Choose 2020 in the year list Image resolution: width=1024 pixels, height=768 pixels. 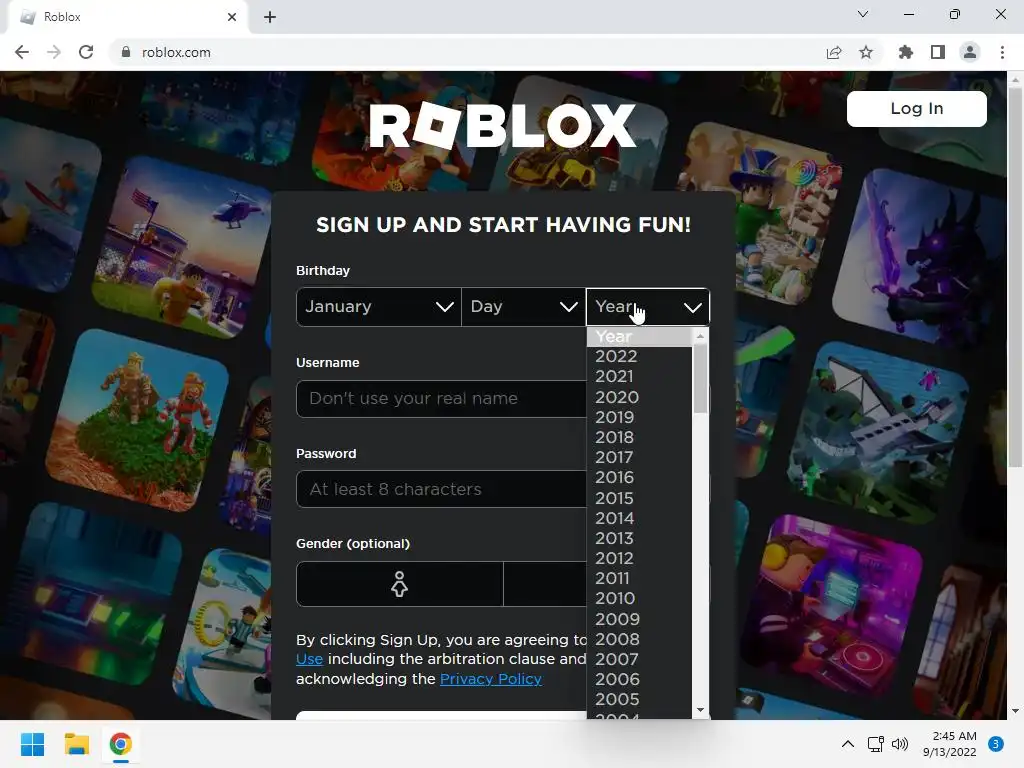point(639,397)
